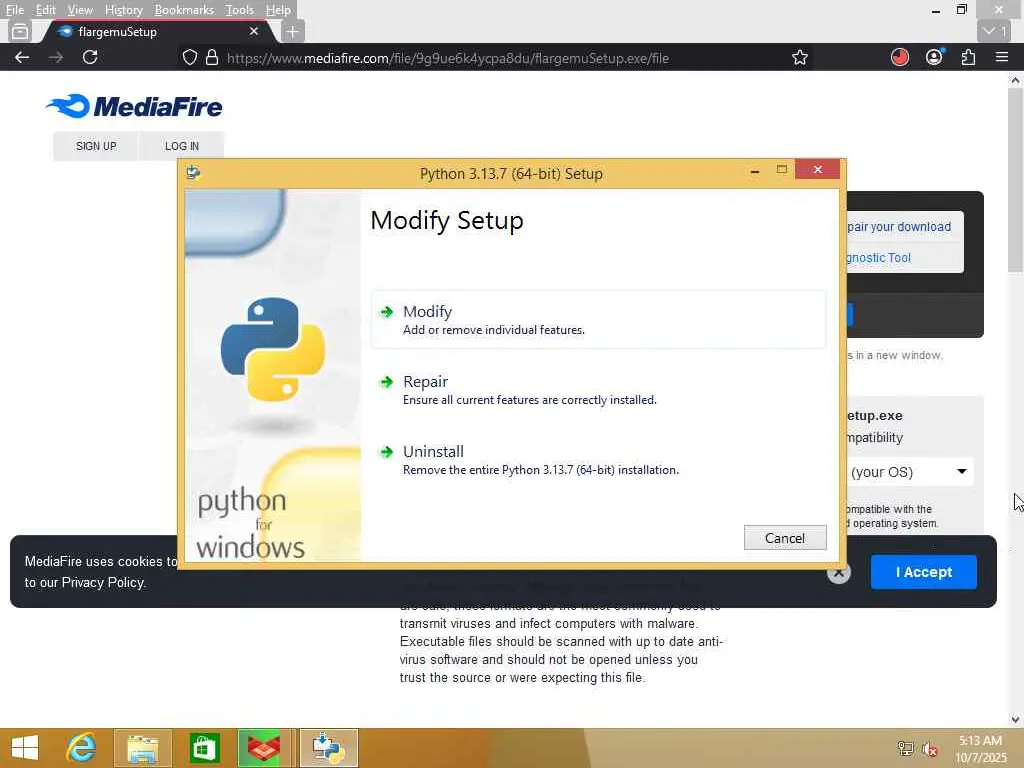Open the History menu in browser

pyautogui.click(x=123, y=10)
